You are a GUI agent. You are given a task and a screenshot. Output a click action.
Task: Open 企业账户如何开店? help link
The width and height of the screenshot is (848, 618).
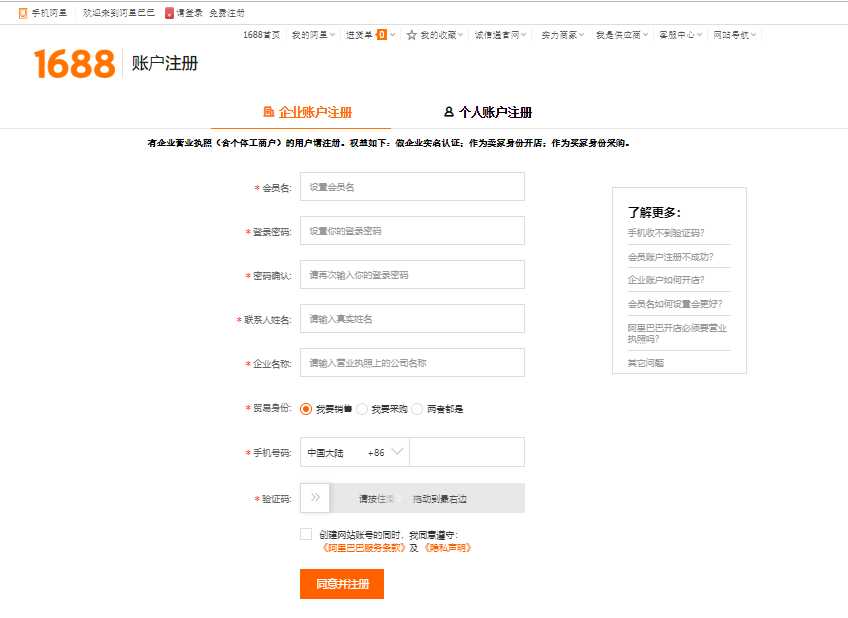666,280
